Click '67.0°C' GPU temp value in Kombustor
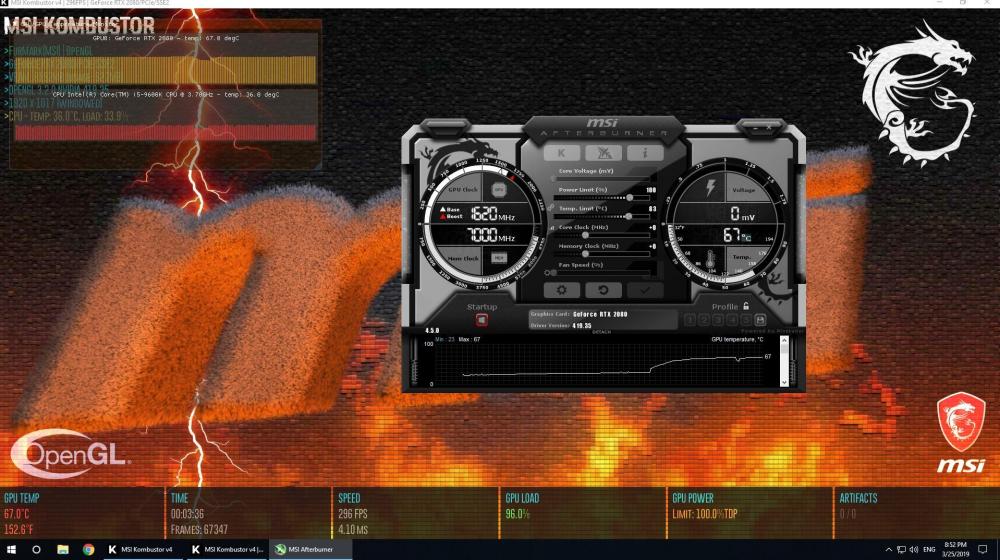Screen dimensions: 1000x560 [17, 514]
